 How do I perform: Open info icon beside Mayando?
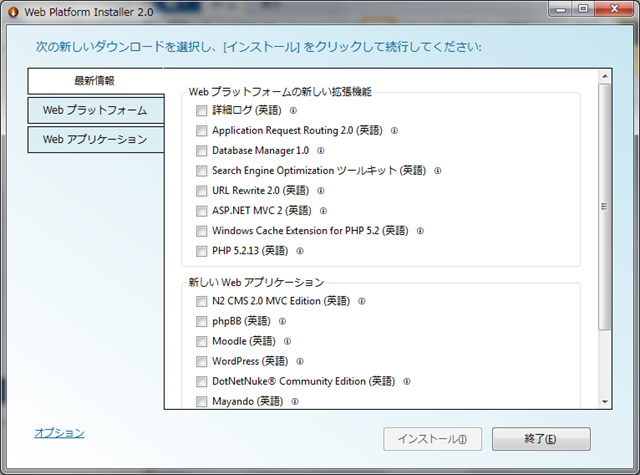295,402
